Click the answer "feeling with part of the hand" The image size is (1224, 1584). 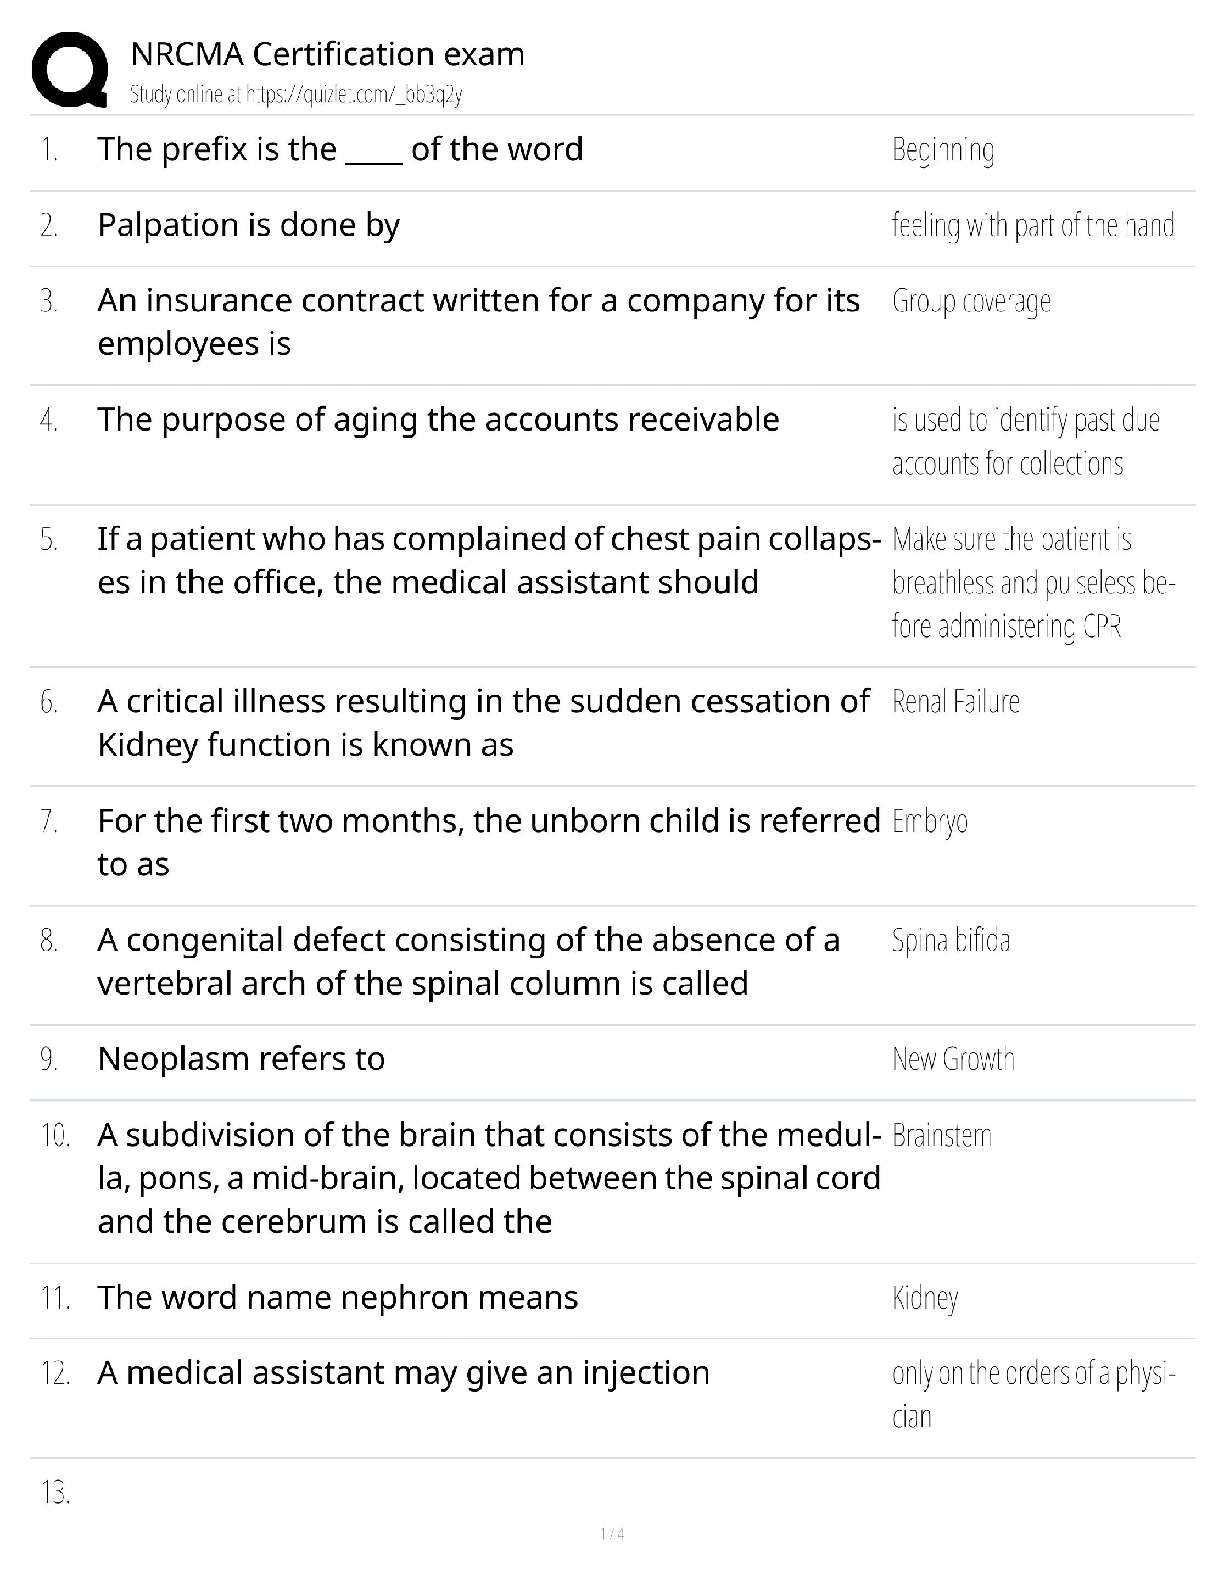1032,226
